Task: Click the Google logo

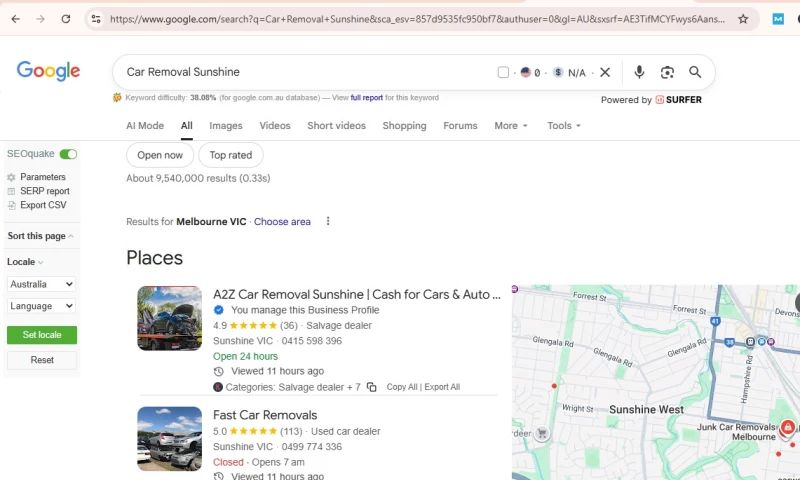Action: 48,71
